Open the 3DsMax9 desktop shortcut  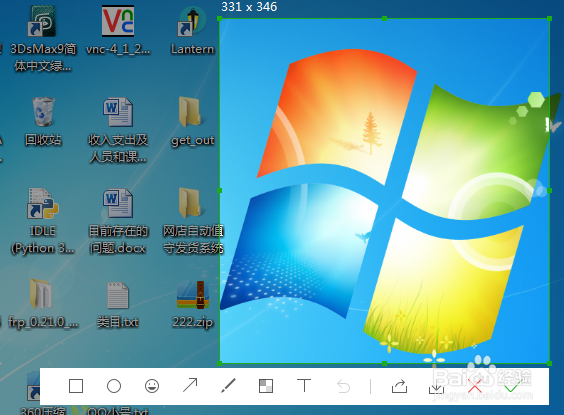click(42, 39)
